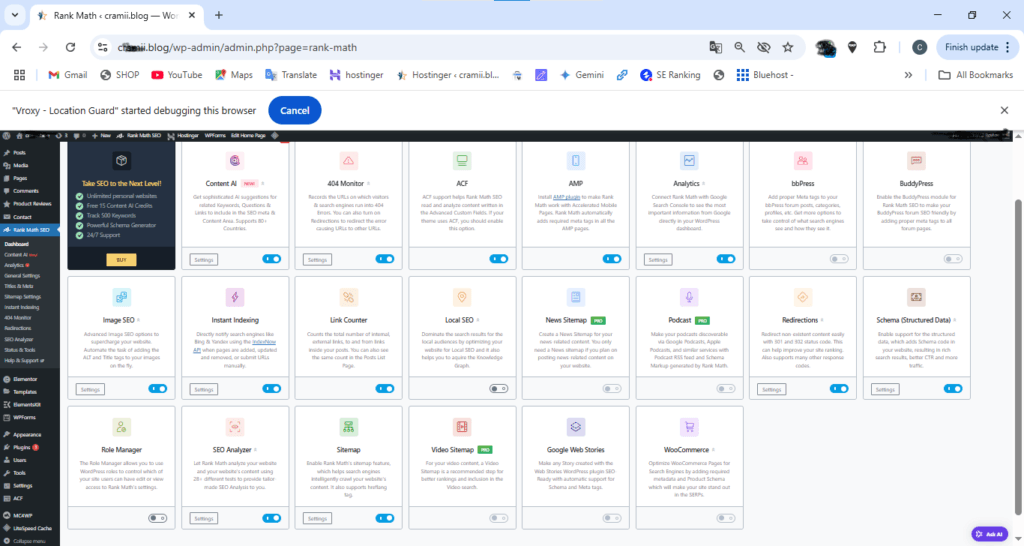Click the Sitemap module icon

(349, 427)
